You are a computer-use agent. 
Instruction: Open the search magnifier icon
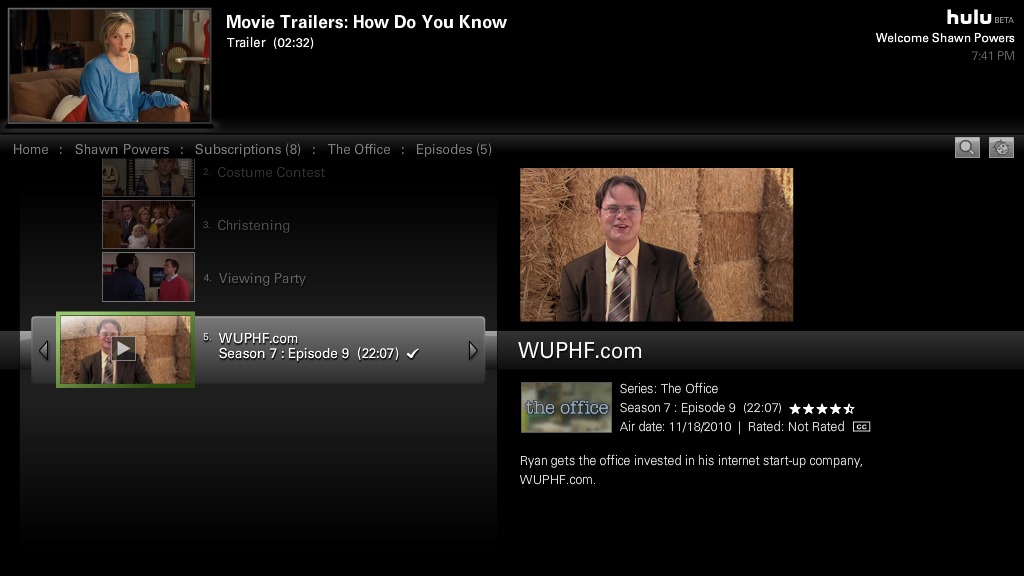pyautogui.click(x=967, y=148)
